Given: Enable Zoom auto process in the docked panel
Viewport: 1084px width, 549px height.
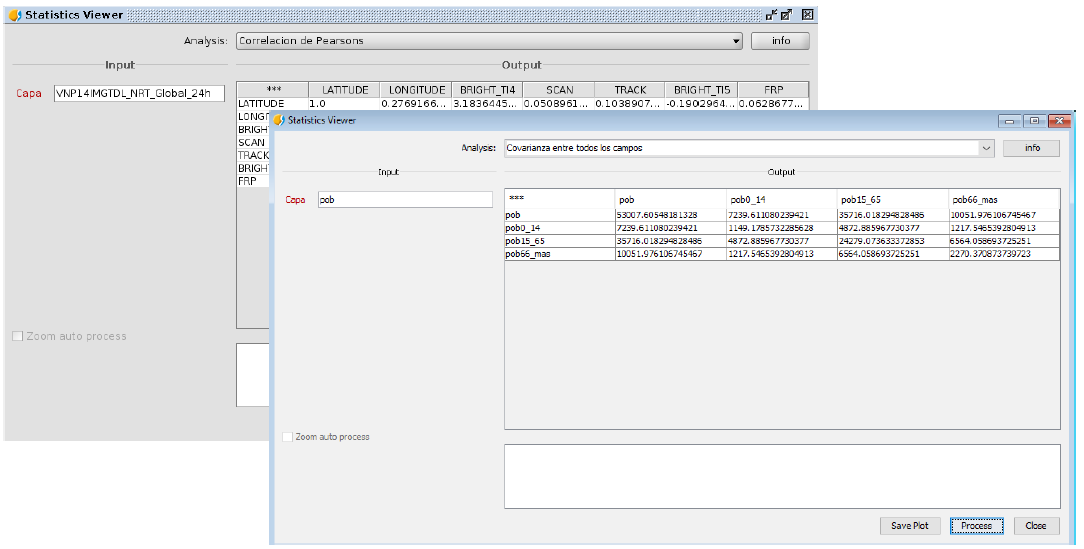Looking at the screenshot, I should click(x=17, y=337).
